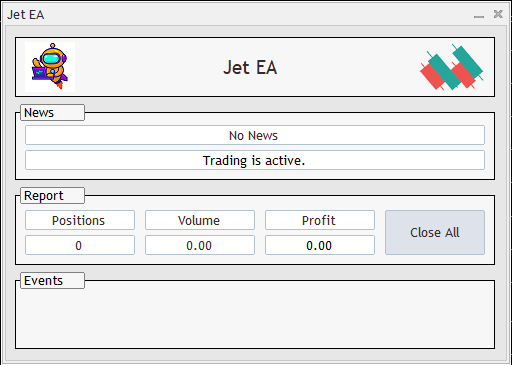
Task: Select the "No News" status field
Action: tap(255, 135)
